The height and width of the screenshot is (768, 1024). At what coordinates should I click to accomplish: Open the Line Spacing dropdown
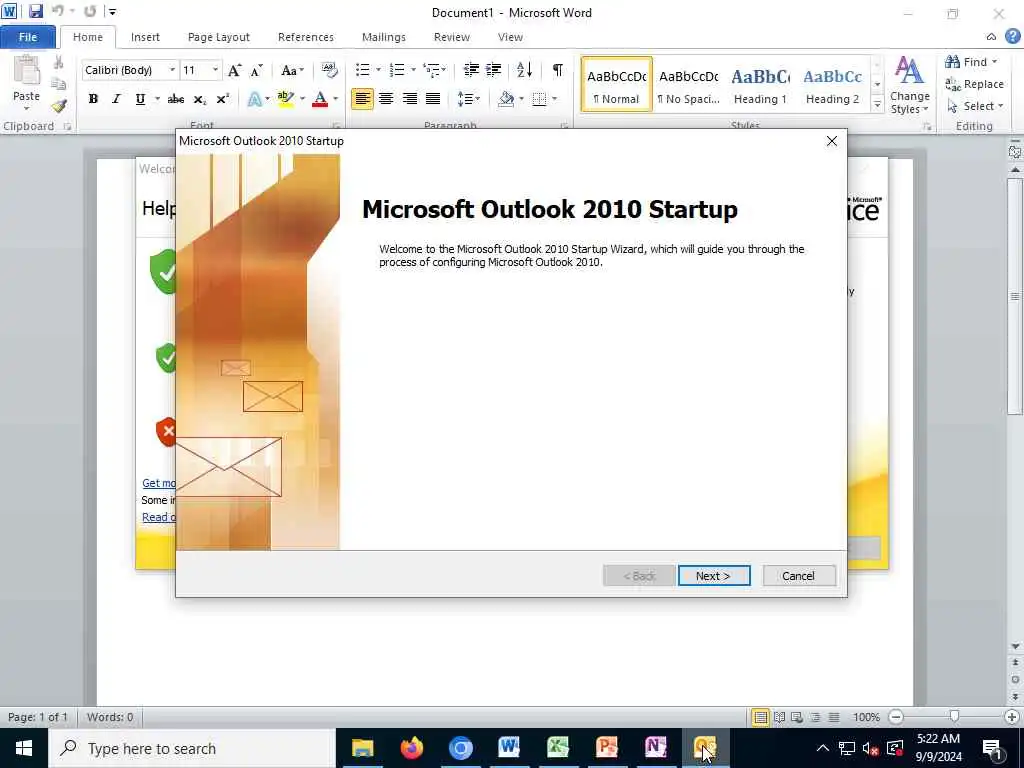468,99
